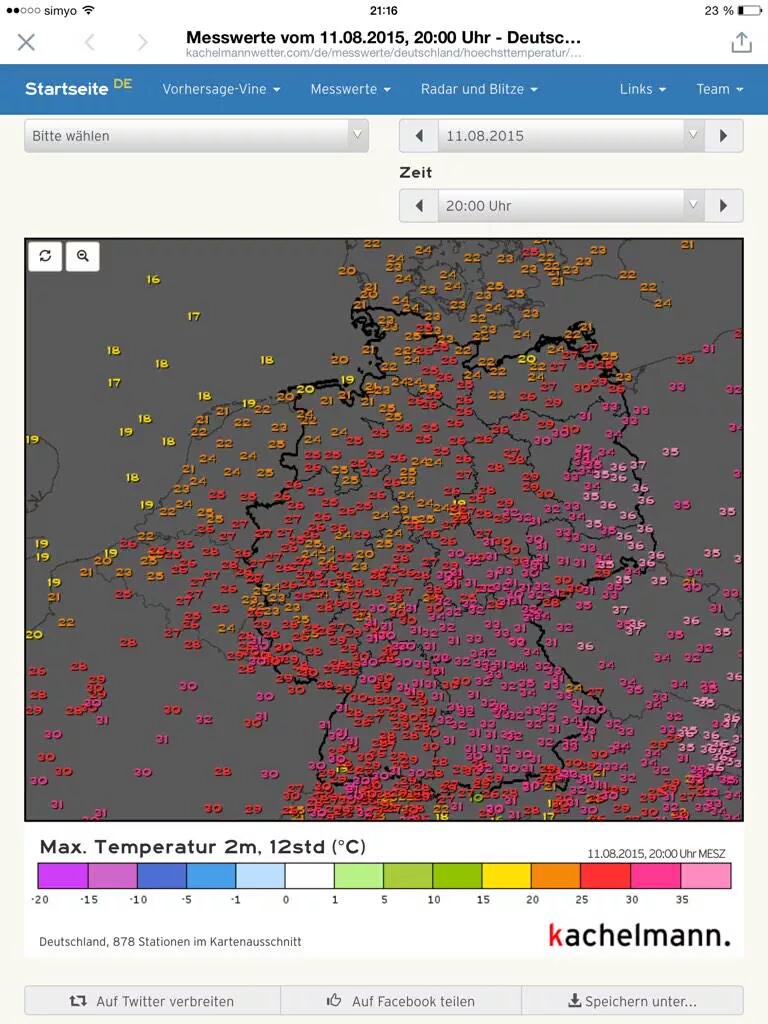Tap the 21:16 clock in status bar

383,10
